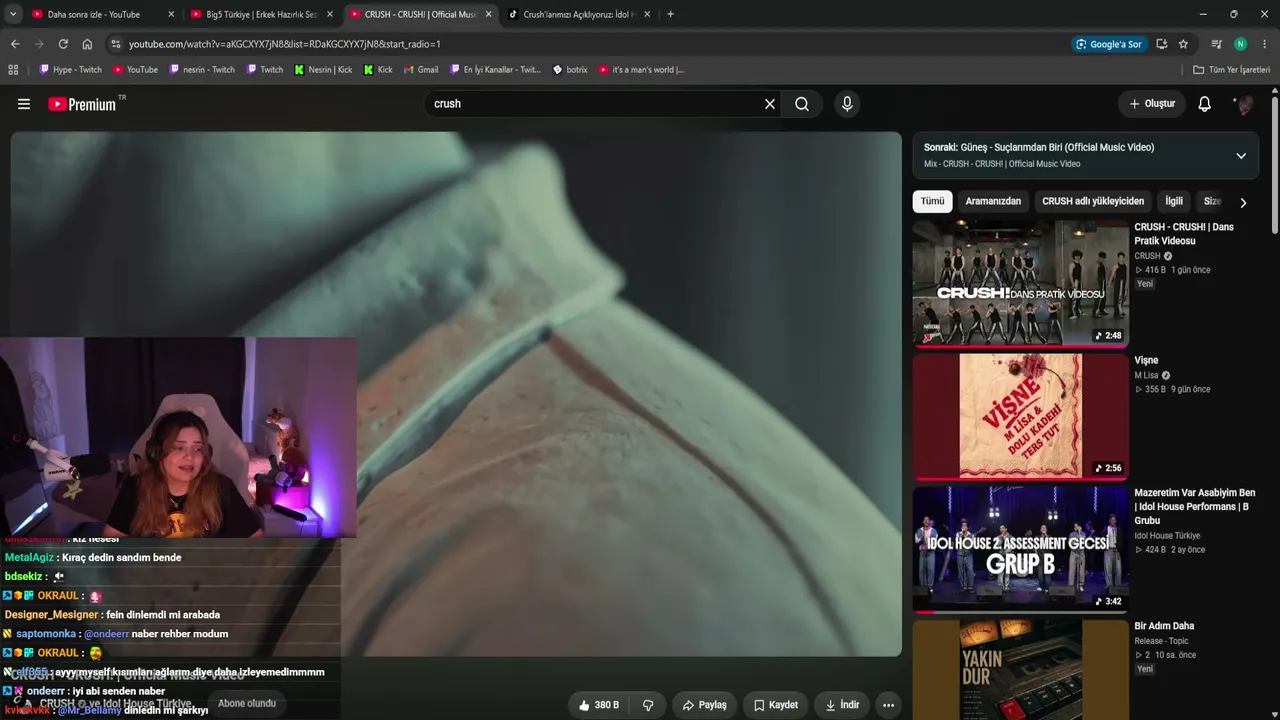
Task: Open the media control icon in toolbar
Action: pos(1216,44)
